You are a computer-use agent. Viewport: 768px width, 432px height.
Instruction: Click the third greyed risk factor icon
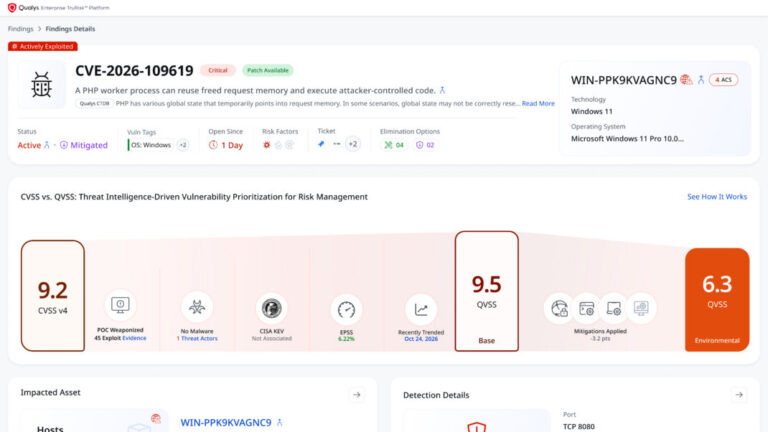click(289, 145)
